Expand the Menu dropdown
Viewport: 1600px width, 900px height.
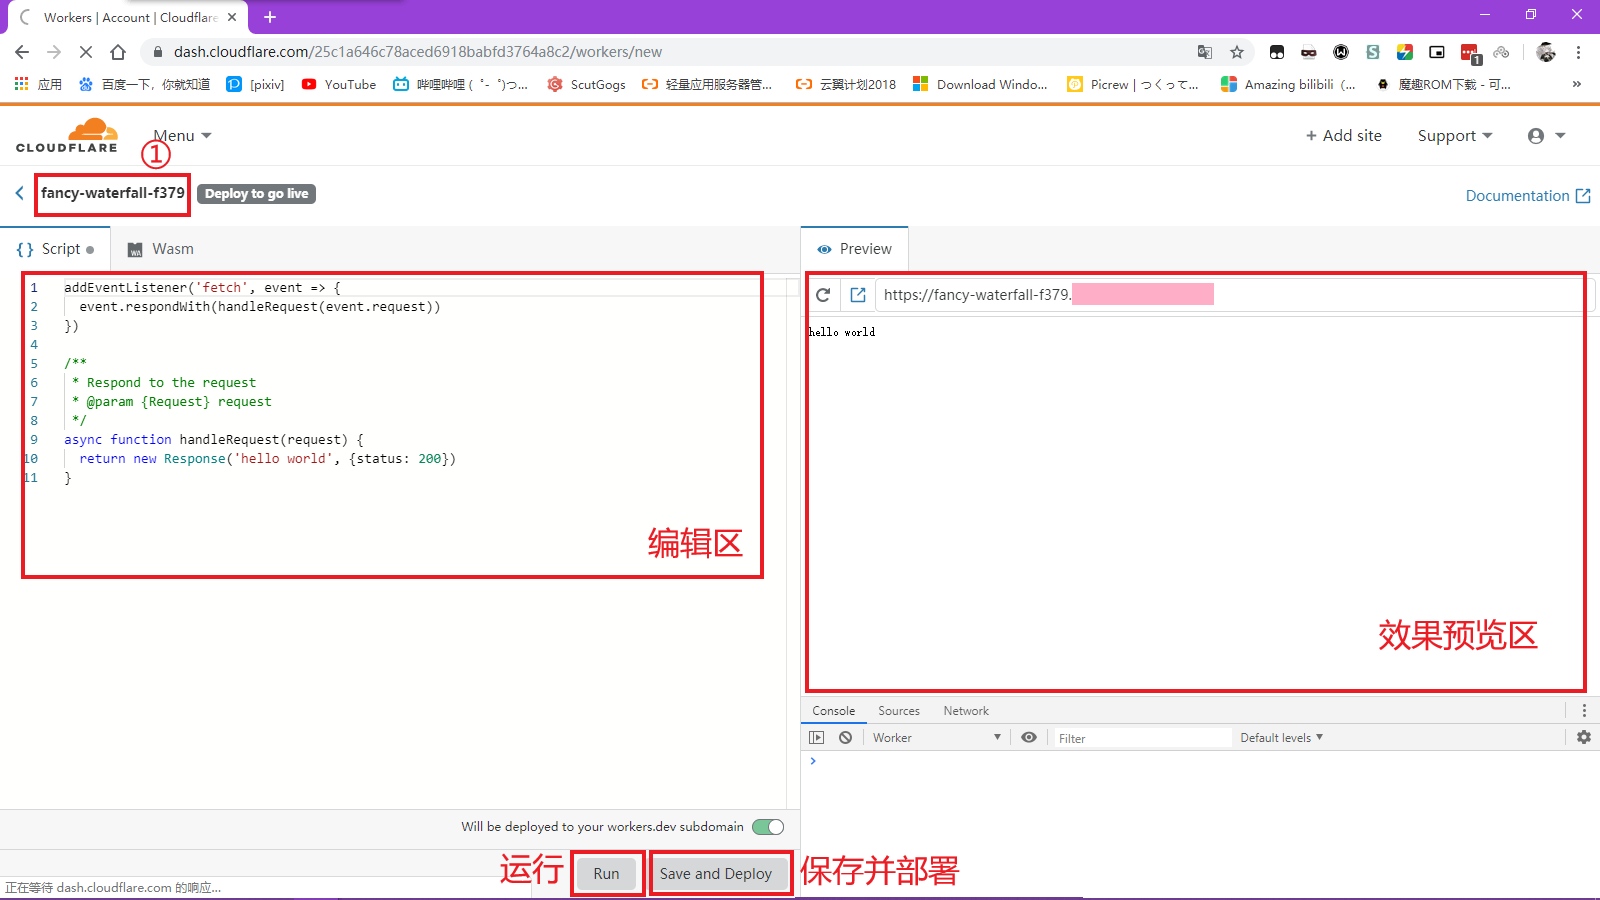(182, 136)
